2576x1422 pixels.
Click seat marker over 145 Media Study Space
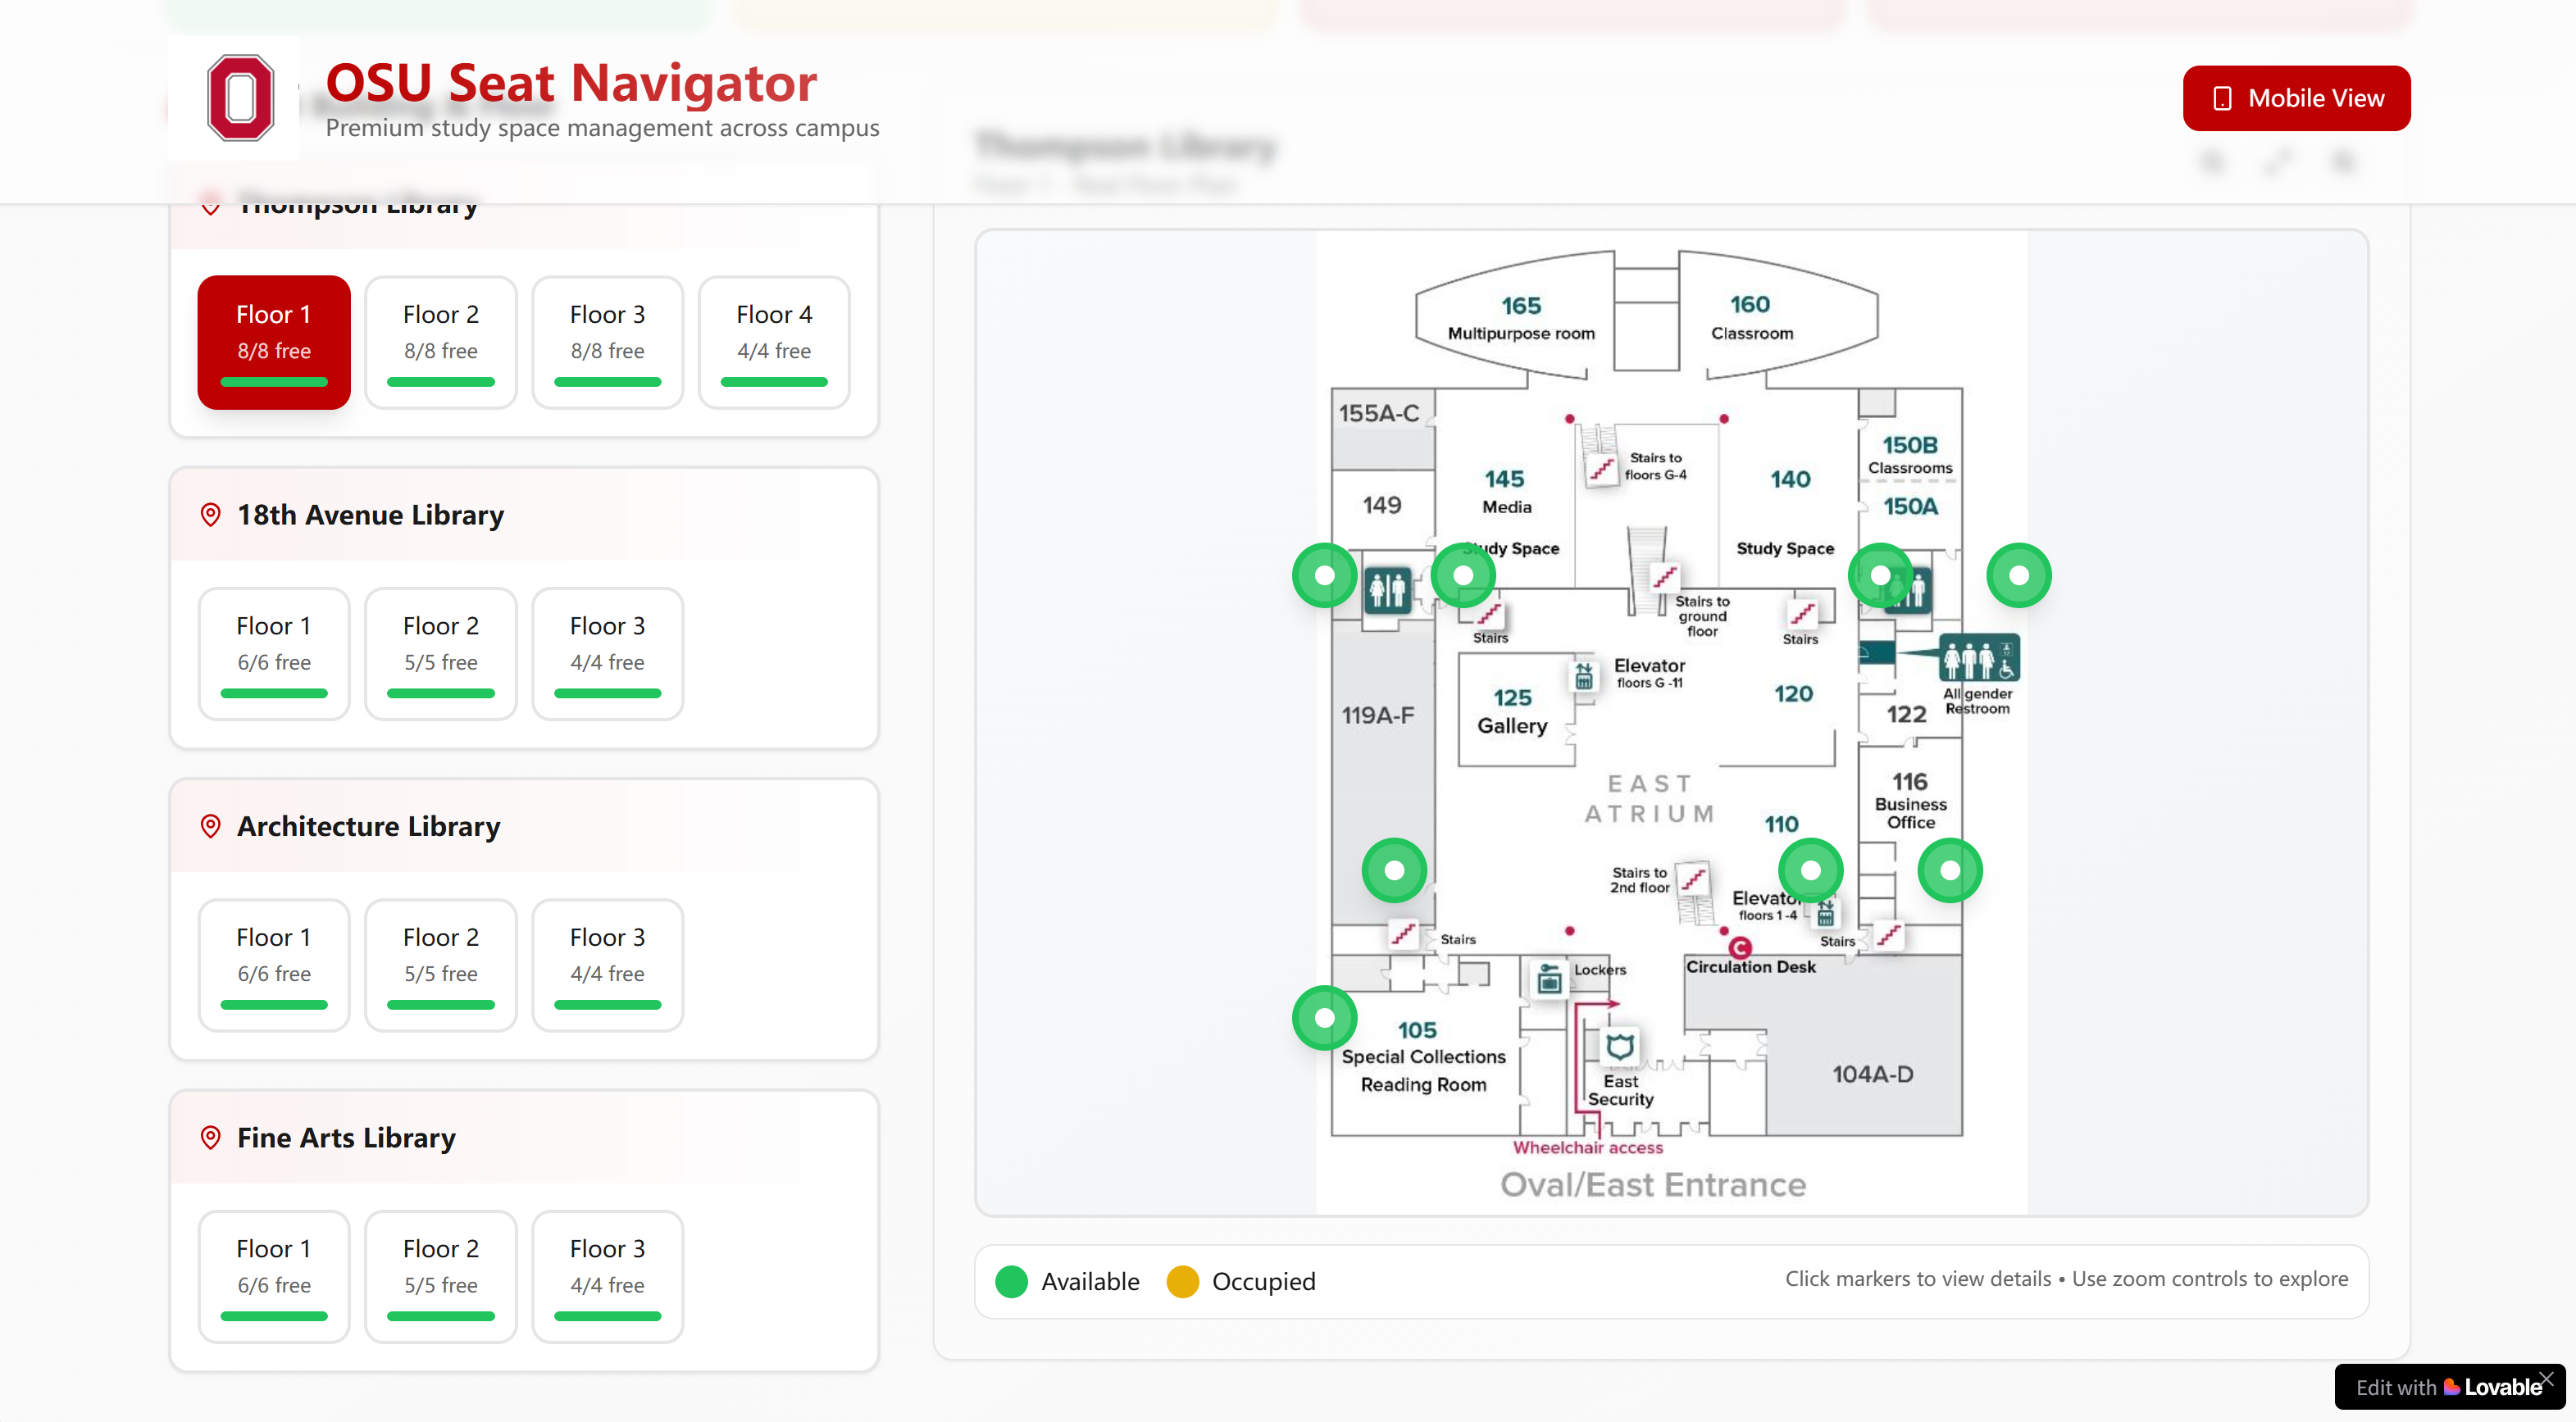tap(1463, 575)
